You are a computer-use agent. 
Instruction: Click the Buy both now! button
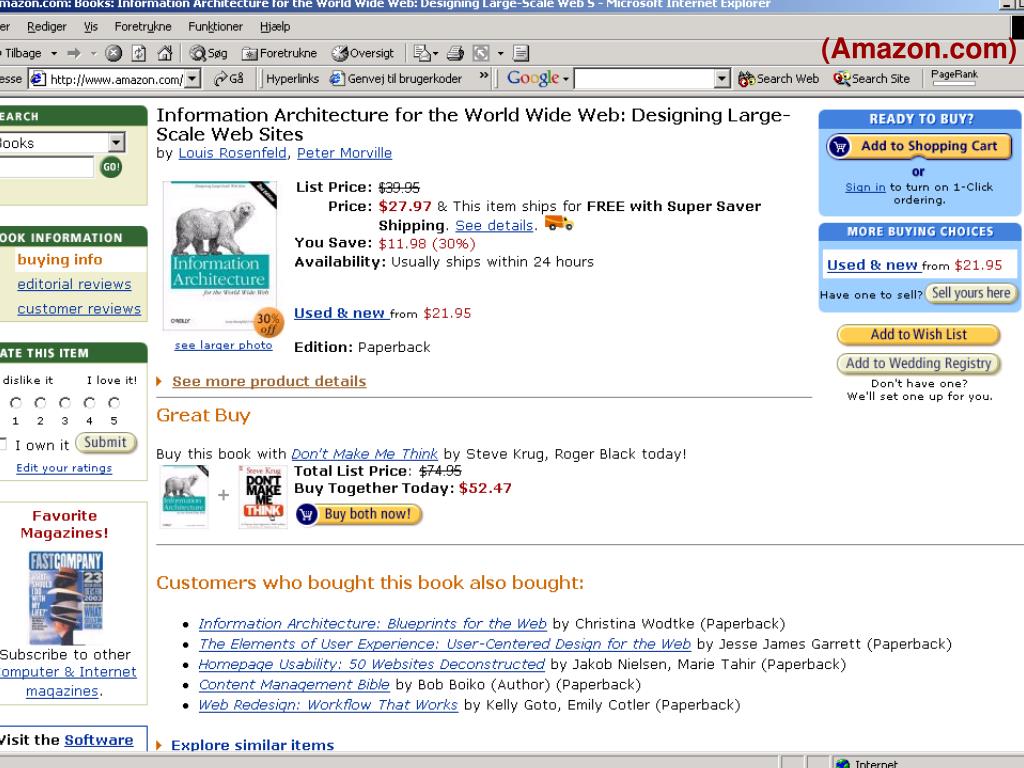(359, 515)
